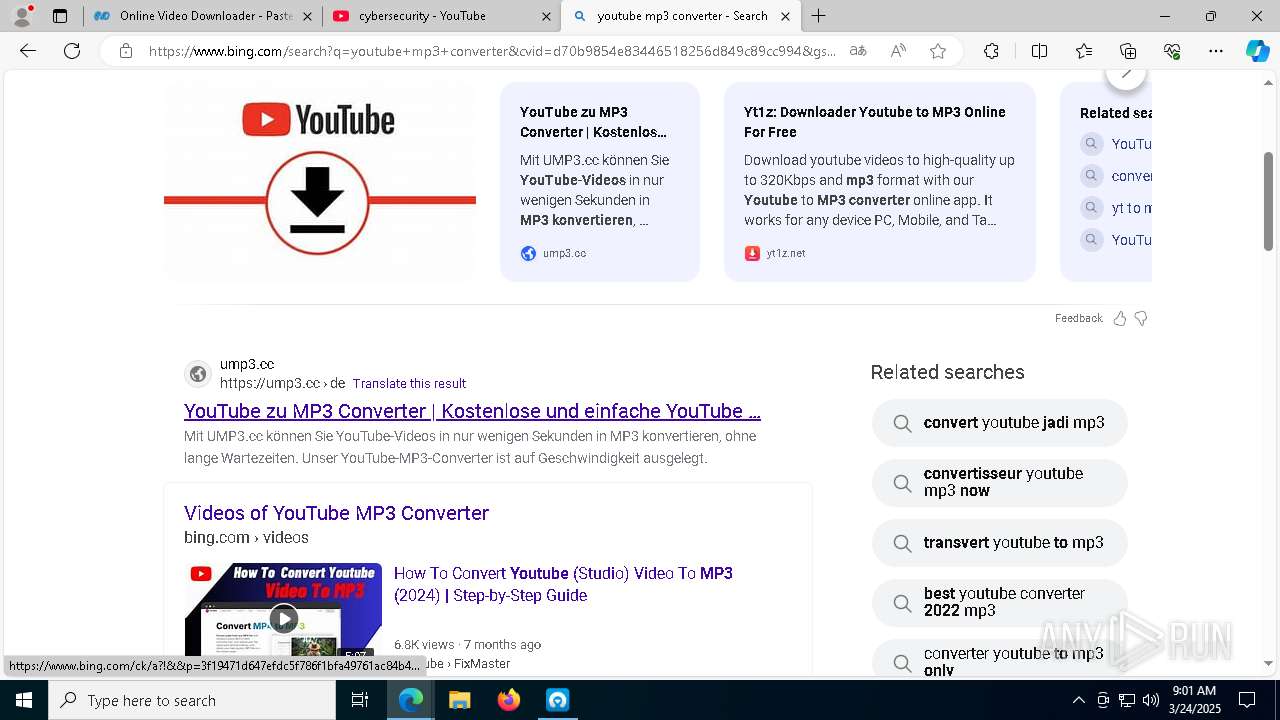Open the network tray icon
1280x720 pixels.
(x=1127, y=700)
